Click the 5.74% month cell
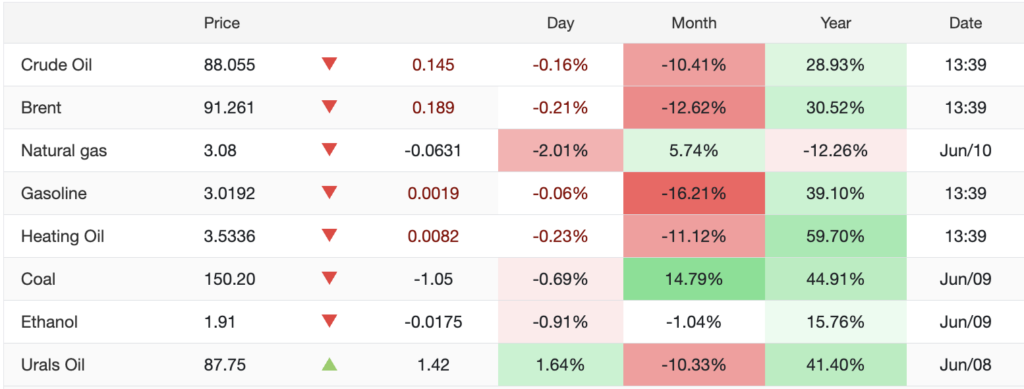1024x389 pixels. (x=694, y=151)
